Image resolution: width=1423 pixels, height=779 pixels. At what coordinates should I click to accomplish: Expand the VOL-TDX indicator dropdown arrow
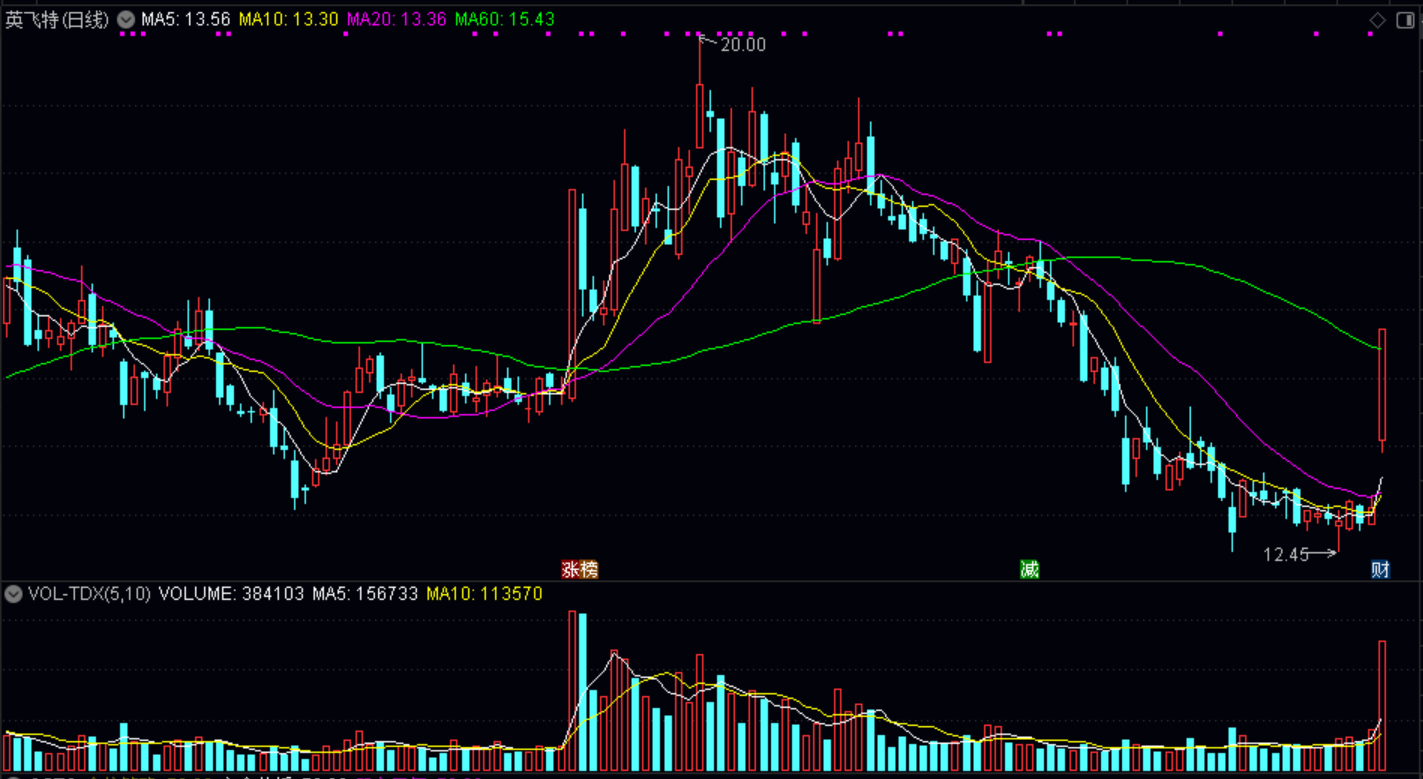tap(13, 594)
